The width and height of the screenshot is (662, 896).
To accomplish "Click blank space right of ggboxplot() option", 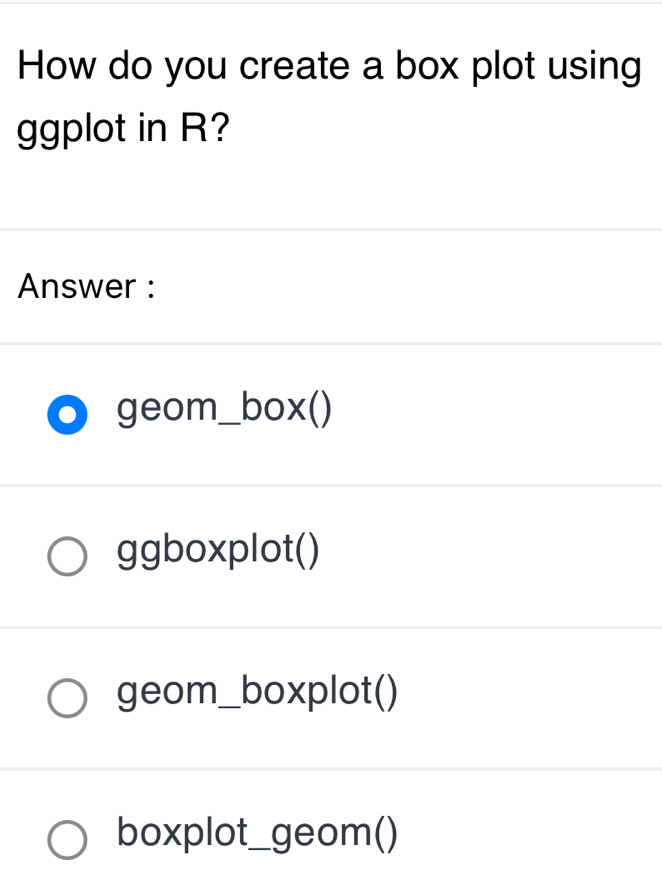I will 500,554.
